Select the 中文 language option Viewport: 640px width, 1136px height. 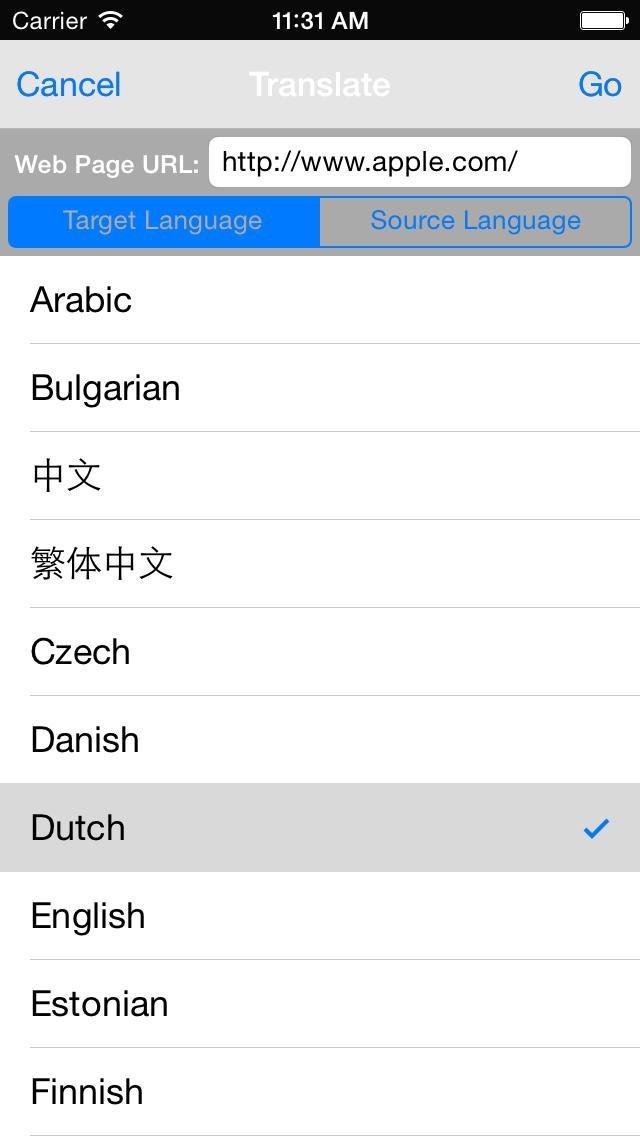coord(320,476)
